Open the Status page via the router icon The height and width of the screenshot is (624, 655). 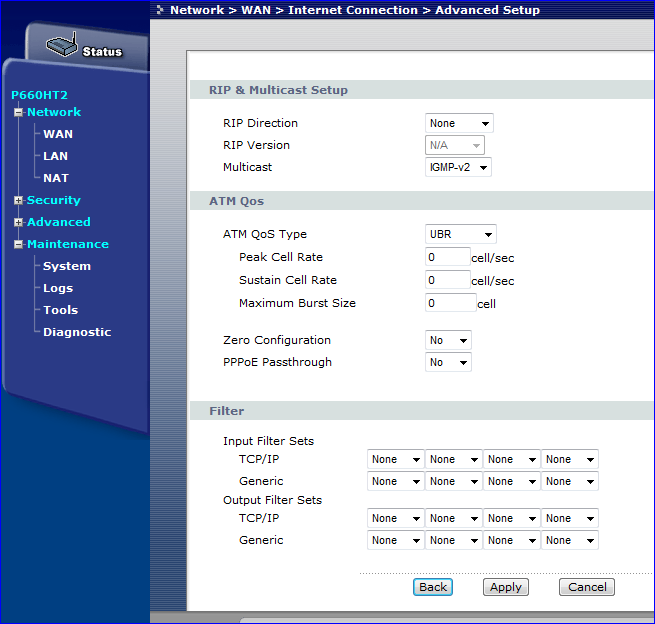[62, 45]
